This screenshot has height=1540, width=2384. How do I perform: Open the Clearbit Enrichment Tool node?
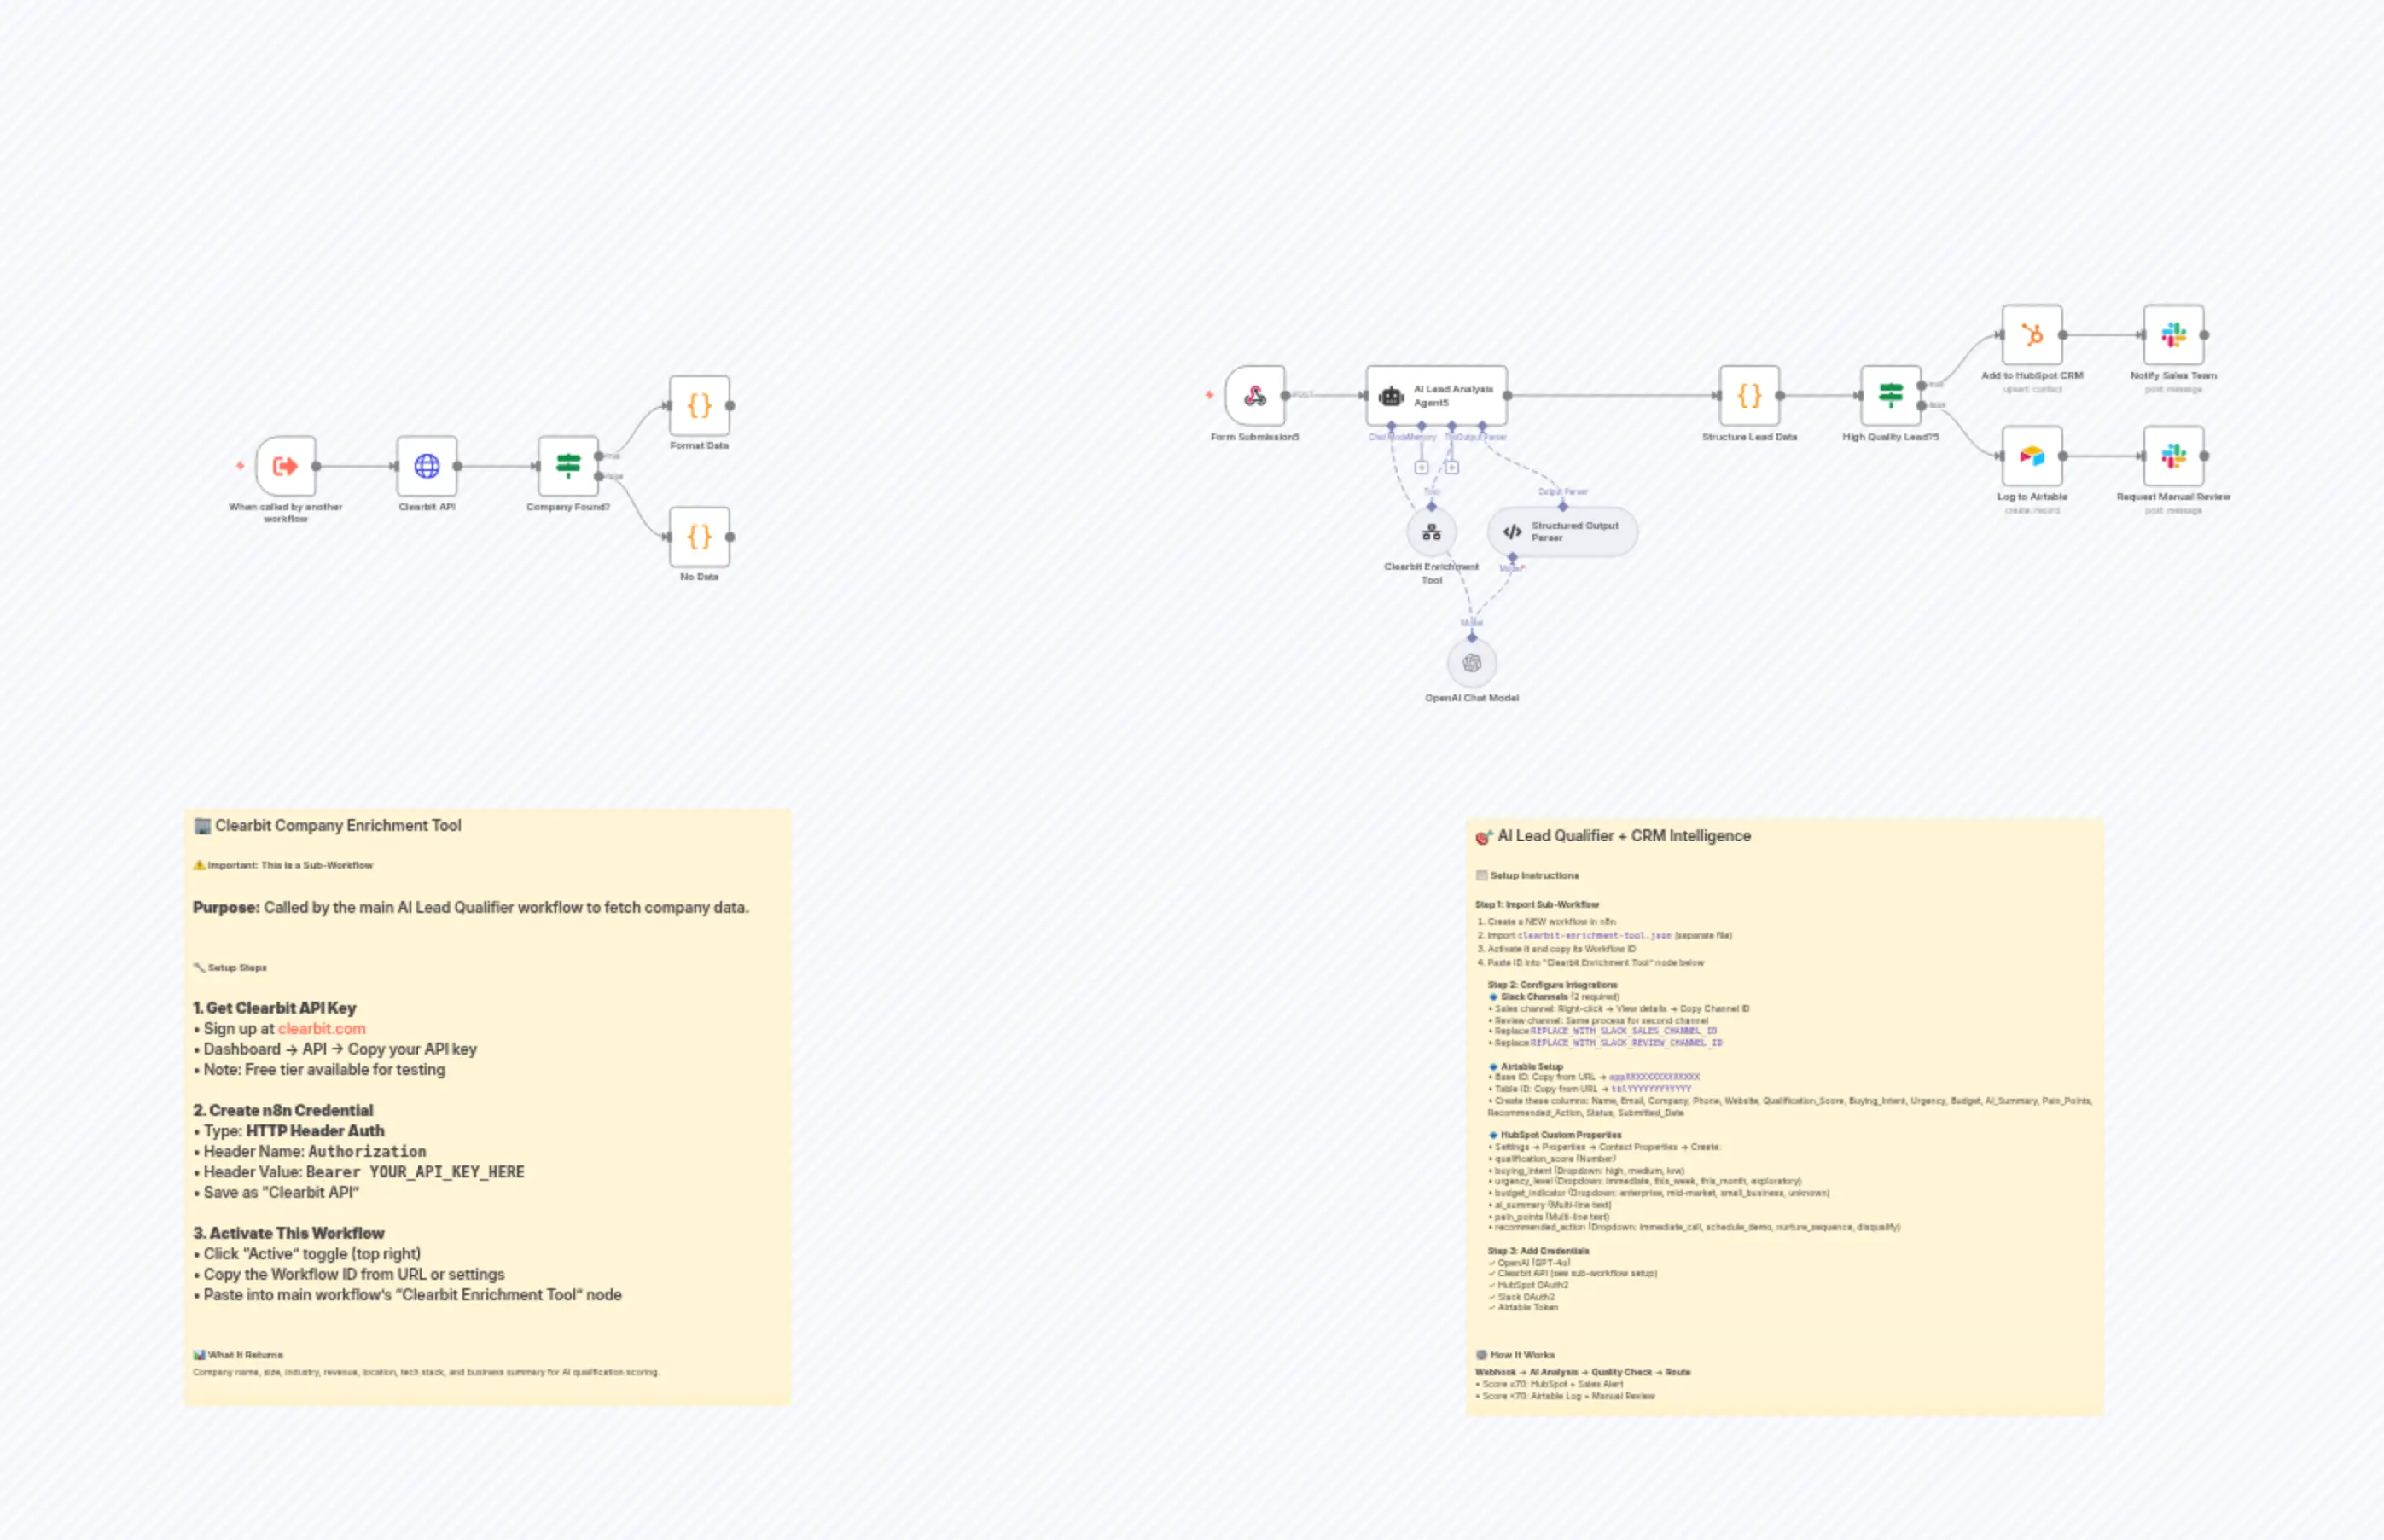(1430, 533)
